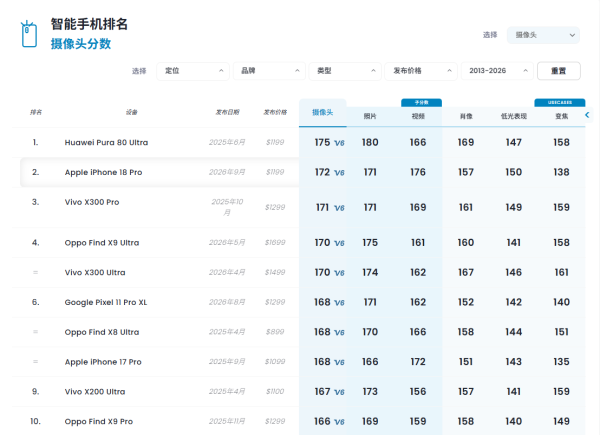Open Apple iPhone 17 Pro device link
This screenshot has height=435, width=600.
tap(103, 362)
